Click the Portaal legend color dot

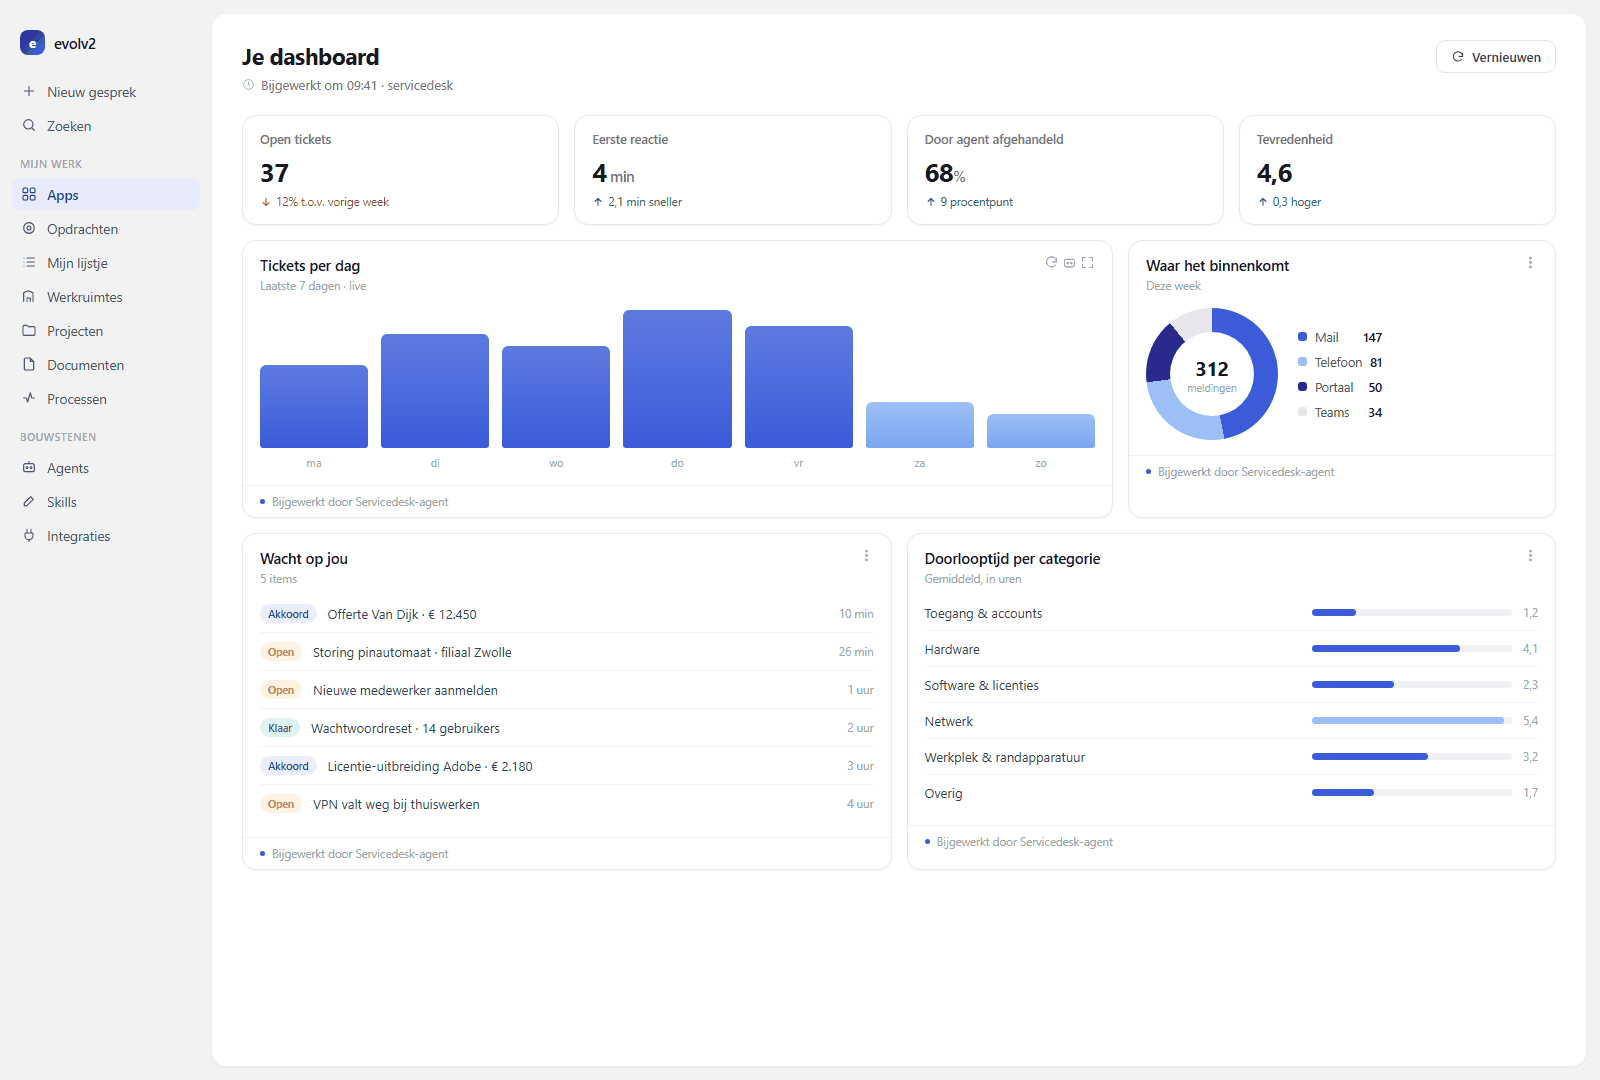coord(1302,387)
